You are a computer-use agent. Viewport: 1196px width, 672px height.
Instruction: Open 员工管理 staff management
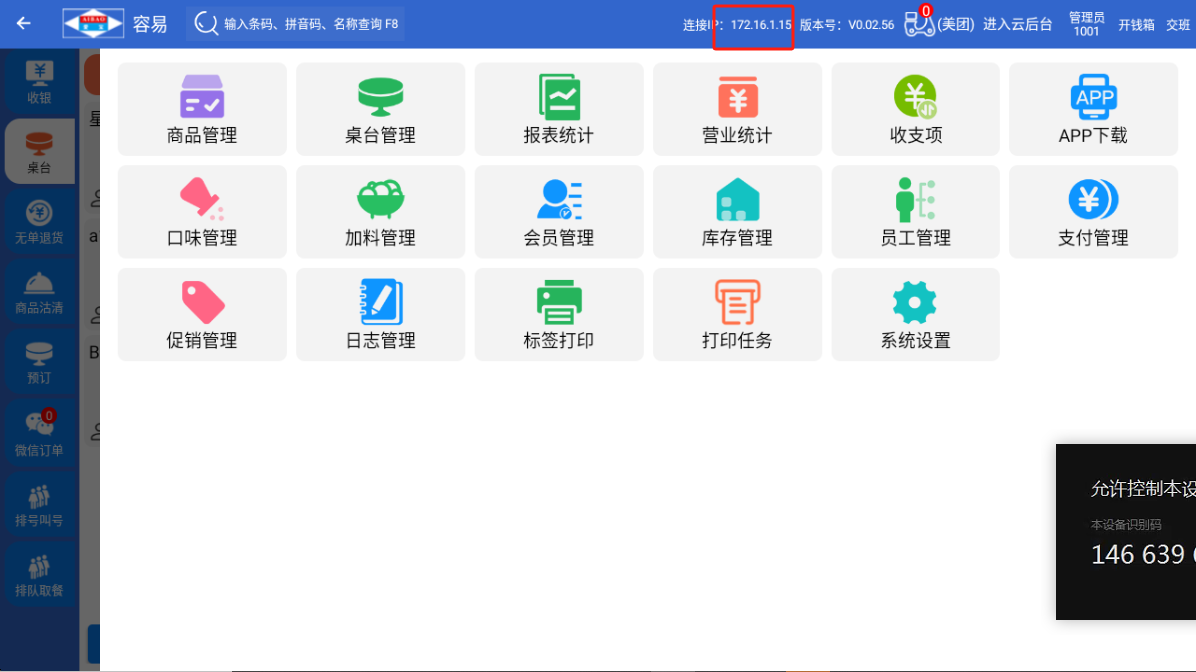(x=915, y=212)
